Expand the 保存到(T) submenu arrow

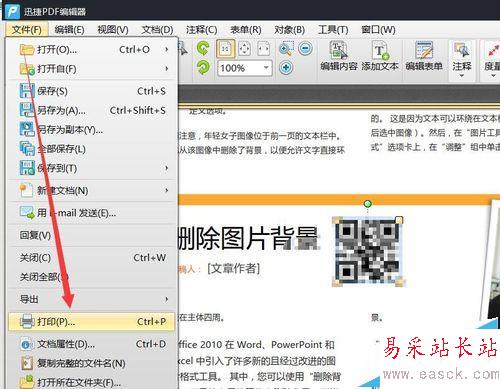166,168
